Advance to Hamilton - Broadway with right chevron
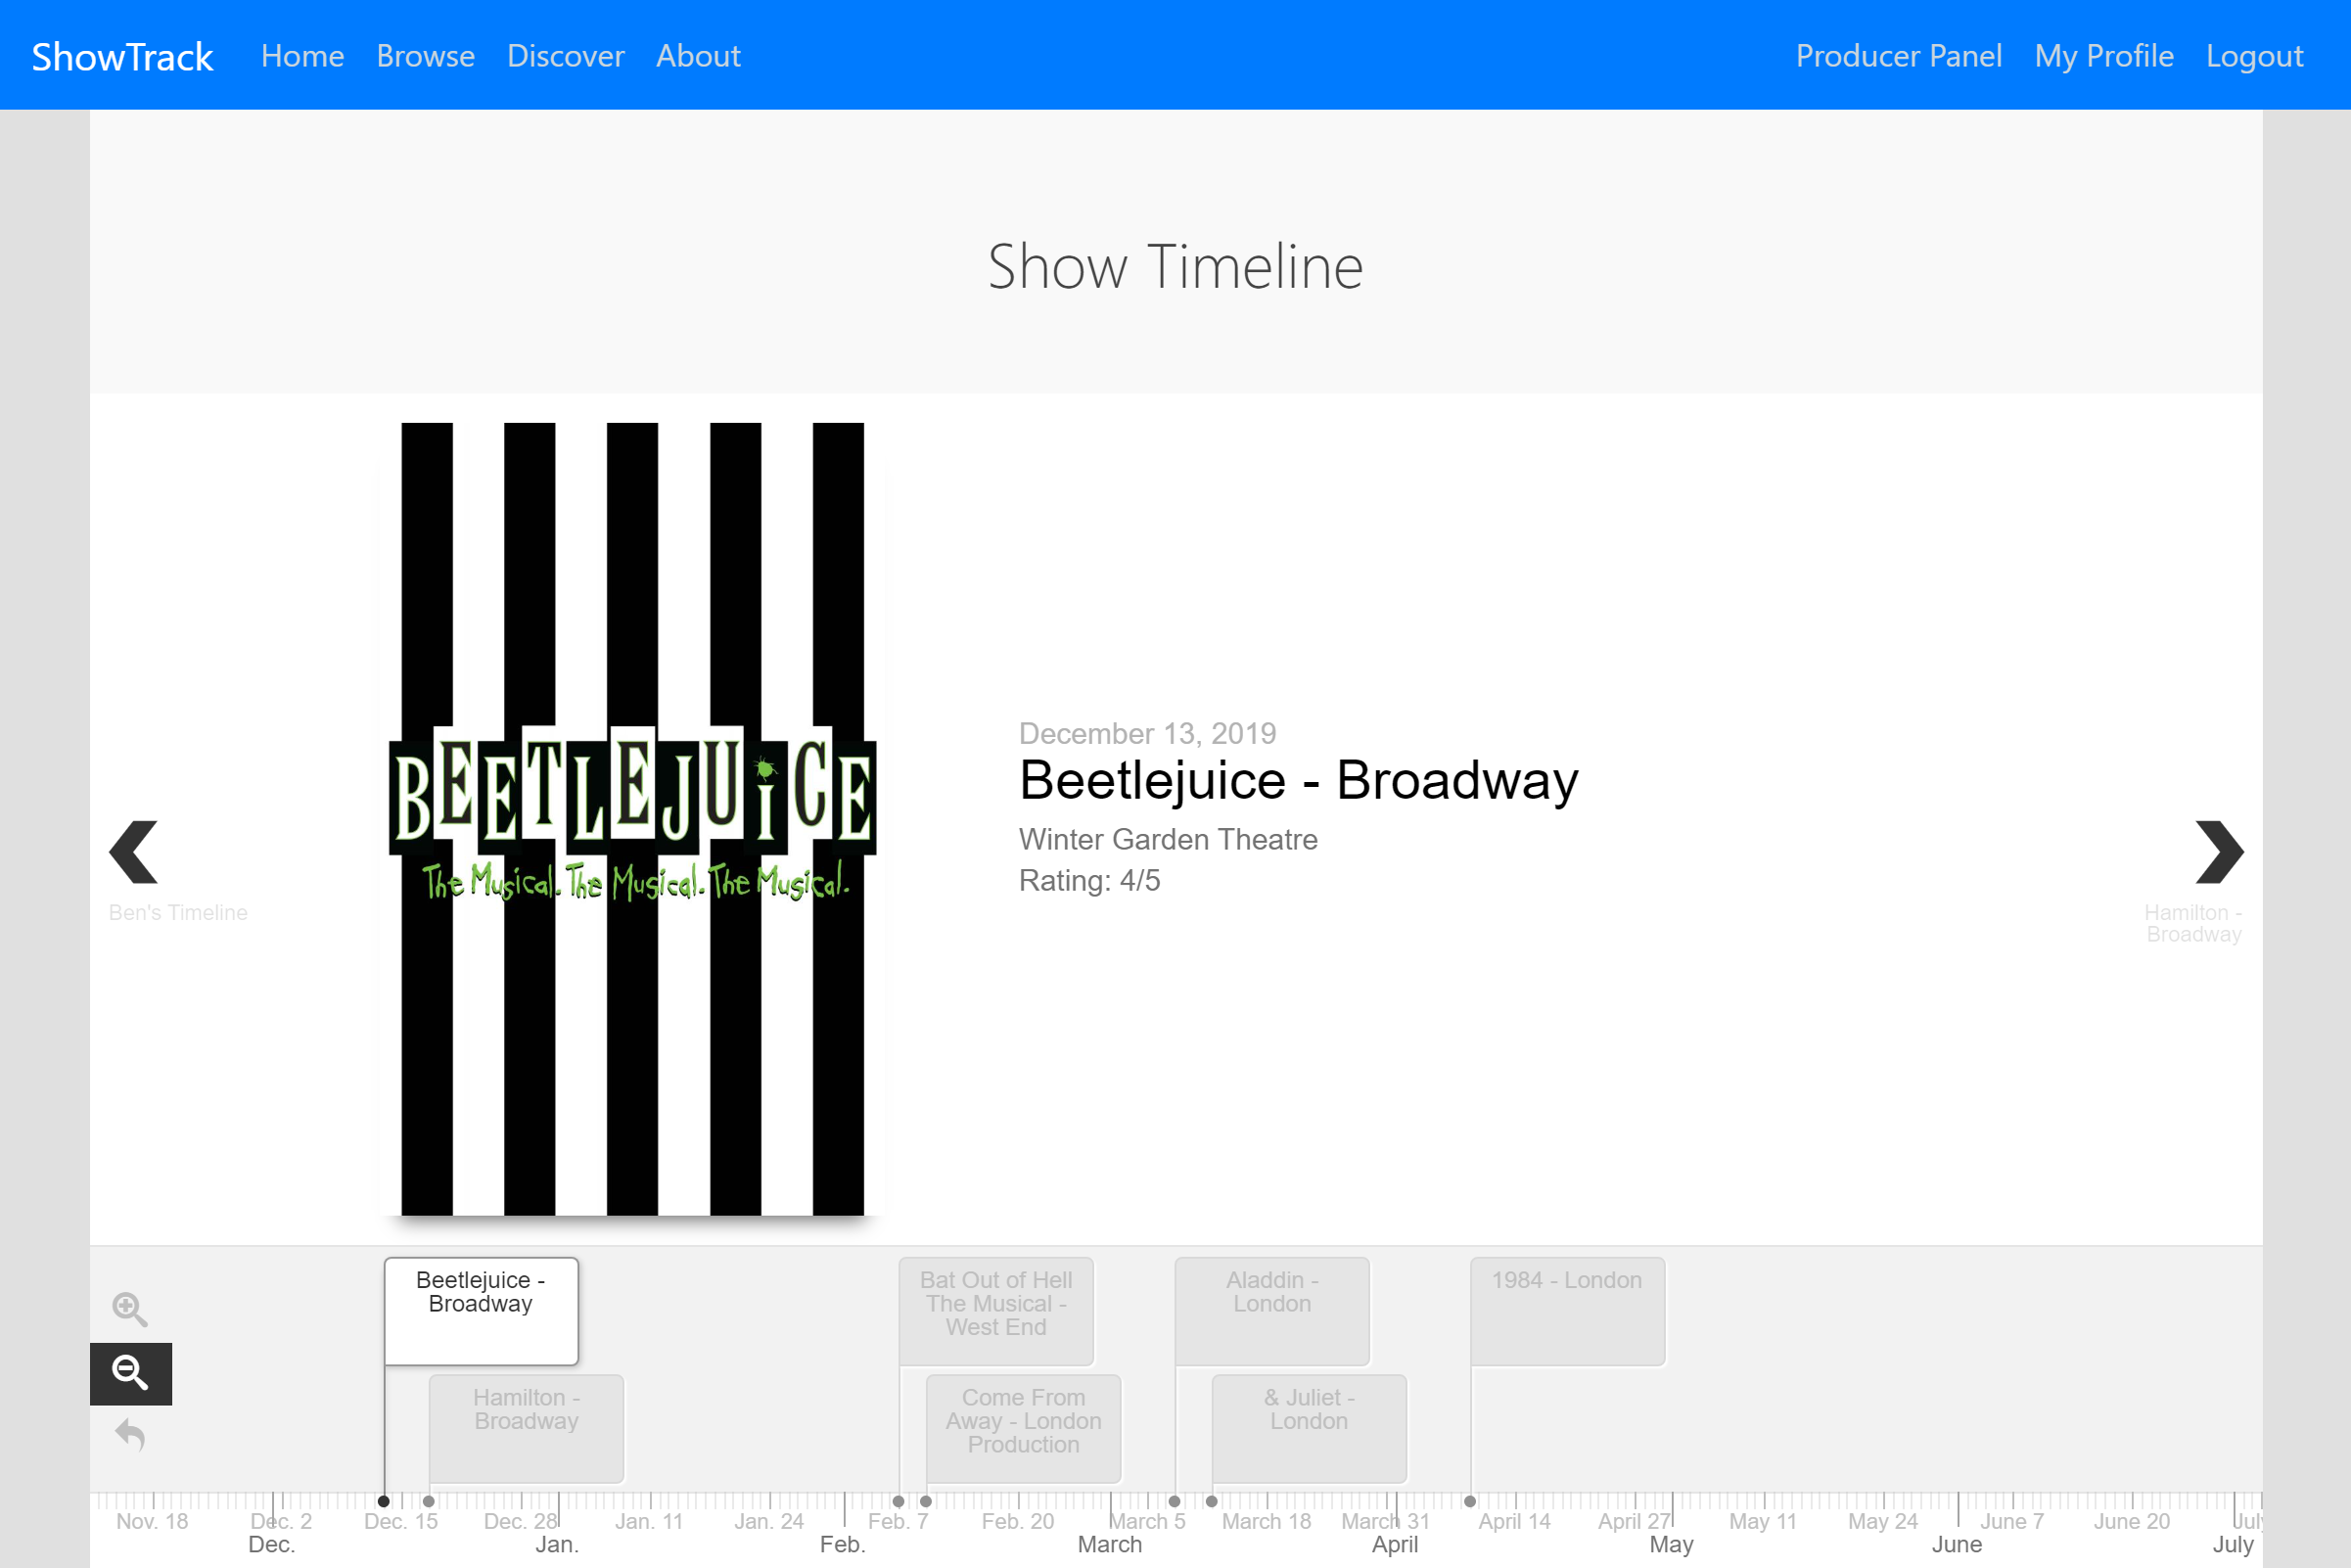Screen dimensions: 2351x1568 tap(2220, 852)
